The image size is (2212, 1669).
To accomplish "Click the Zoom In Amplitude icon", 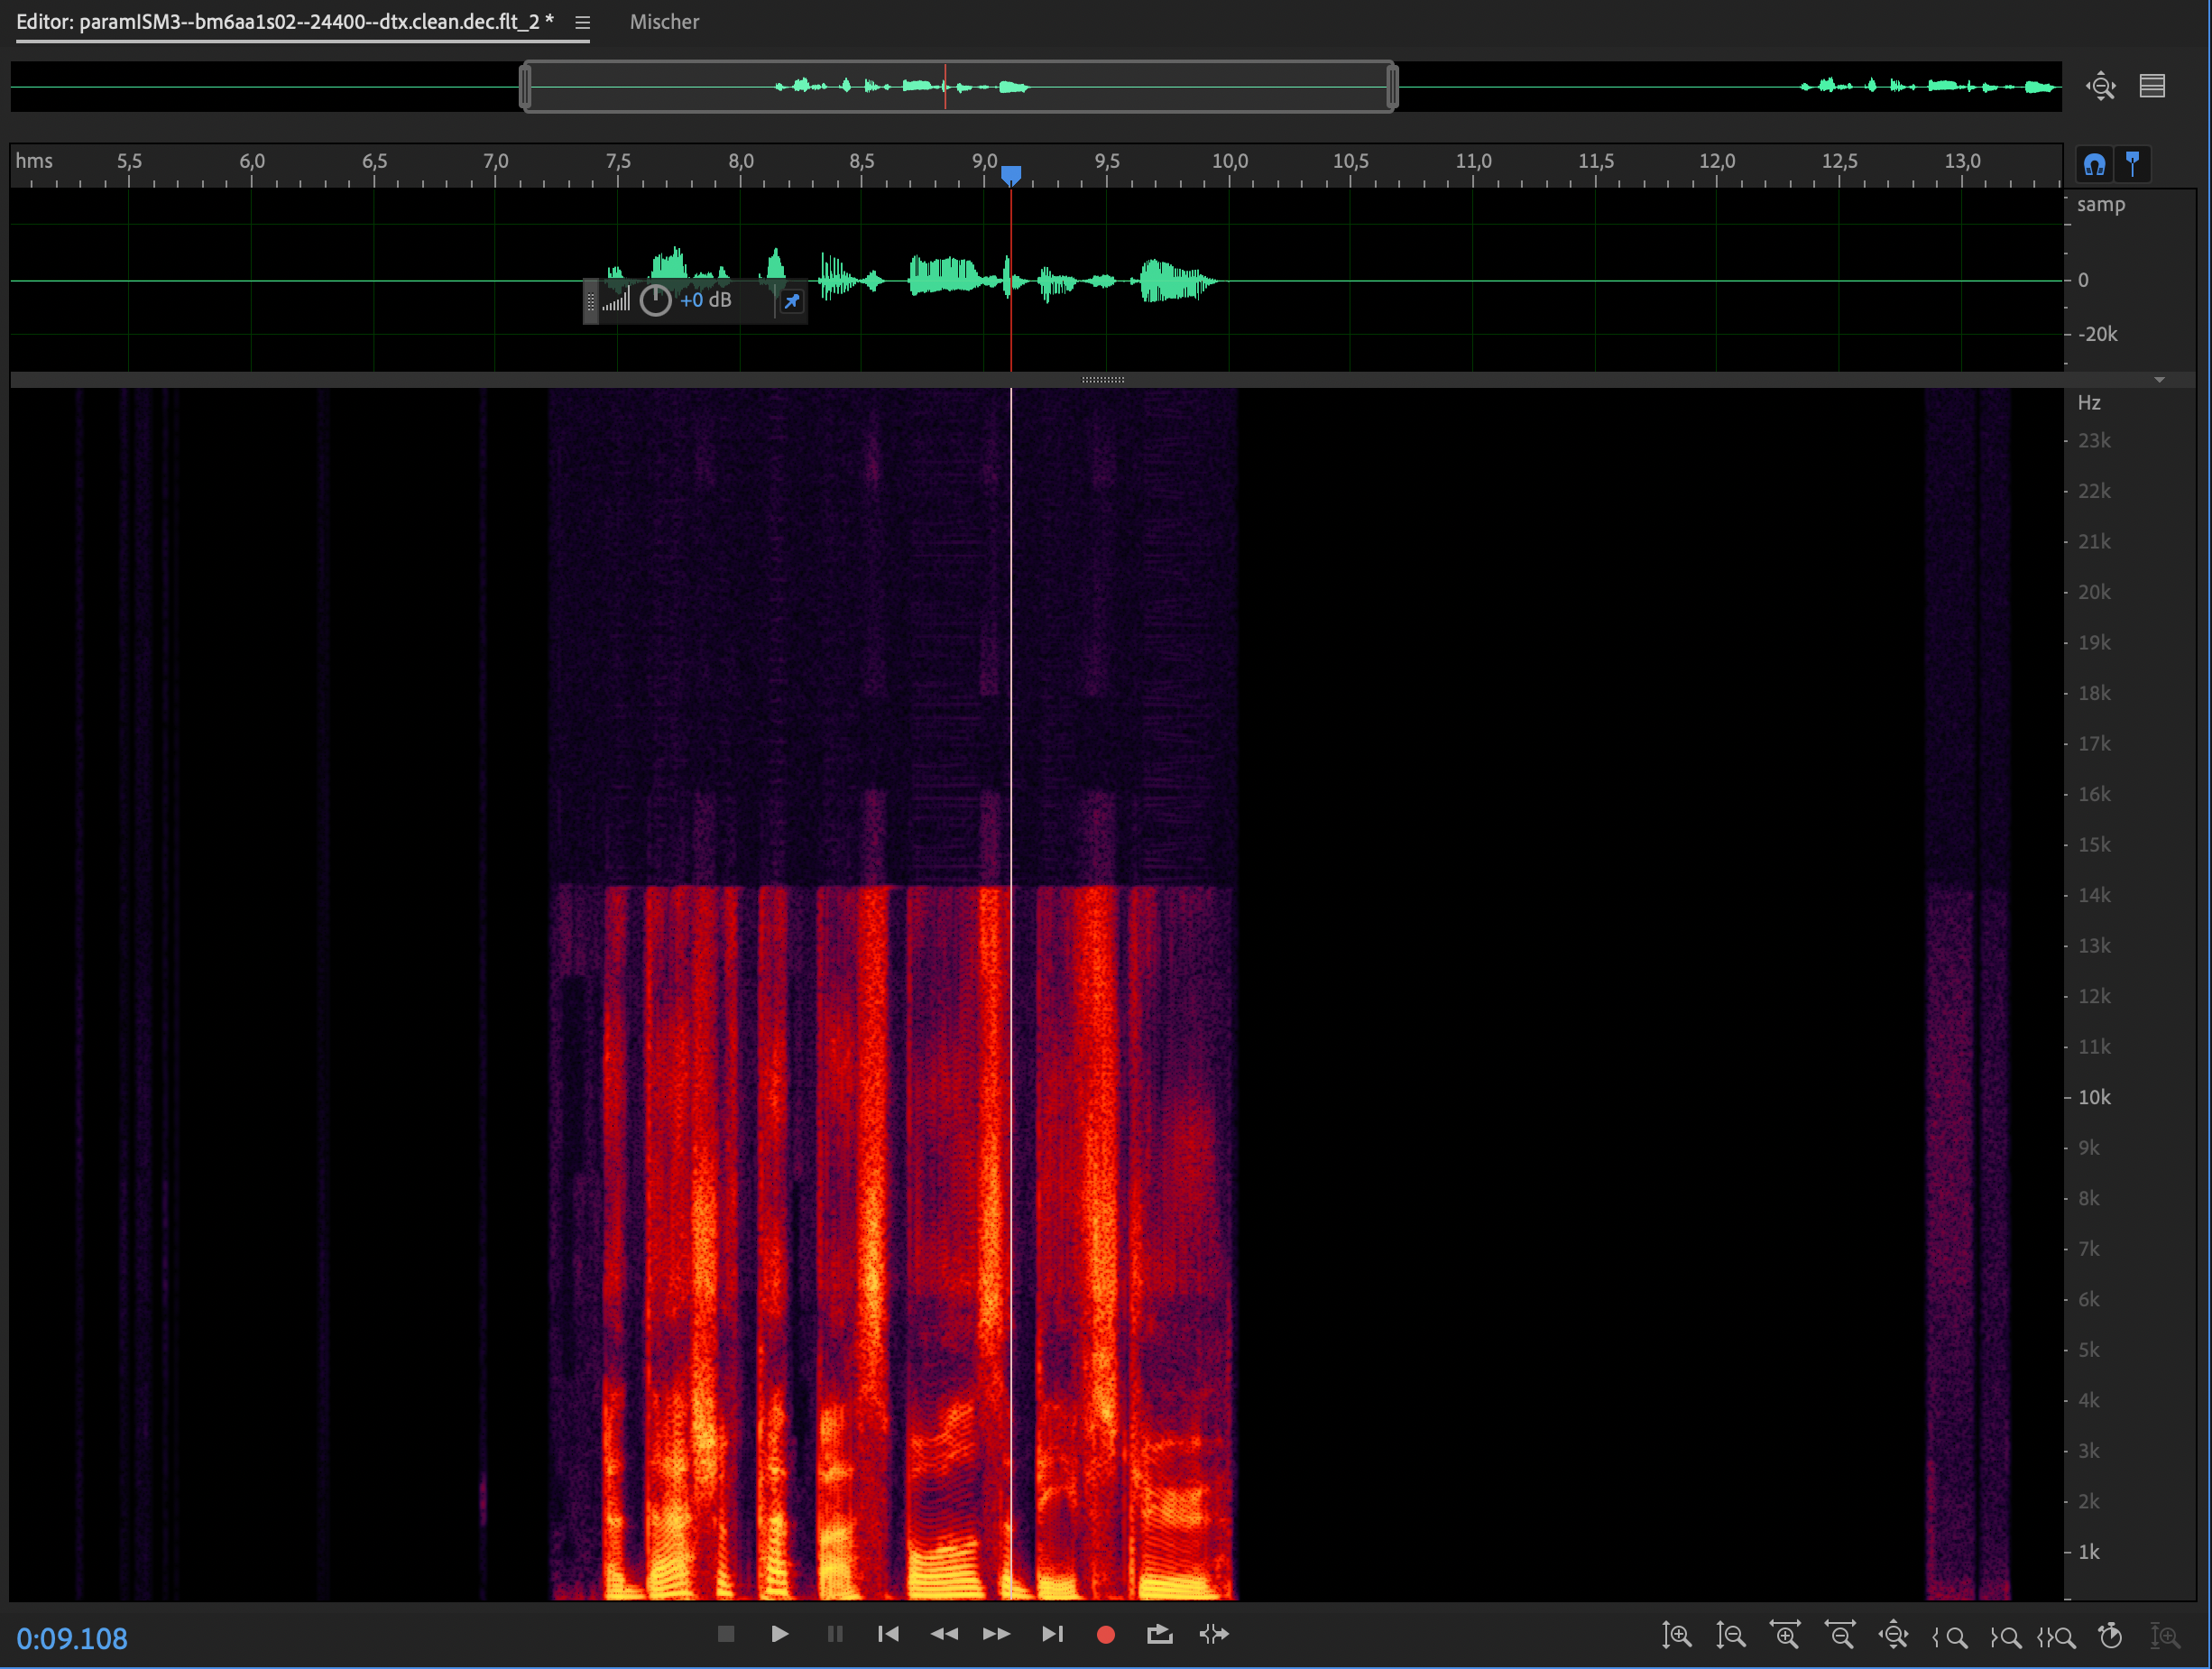I will coord(1676,1636).
